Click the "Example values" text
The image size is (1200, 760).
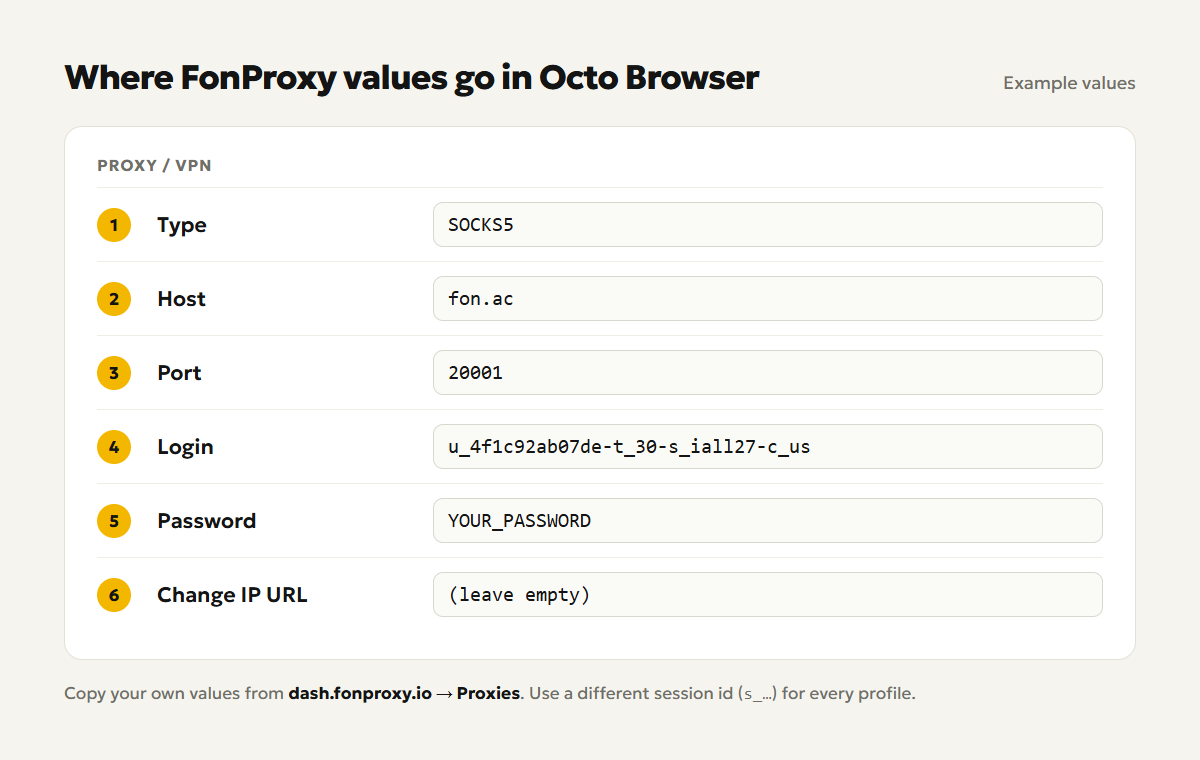point(1069,83)
